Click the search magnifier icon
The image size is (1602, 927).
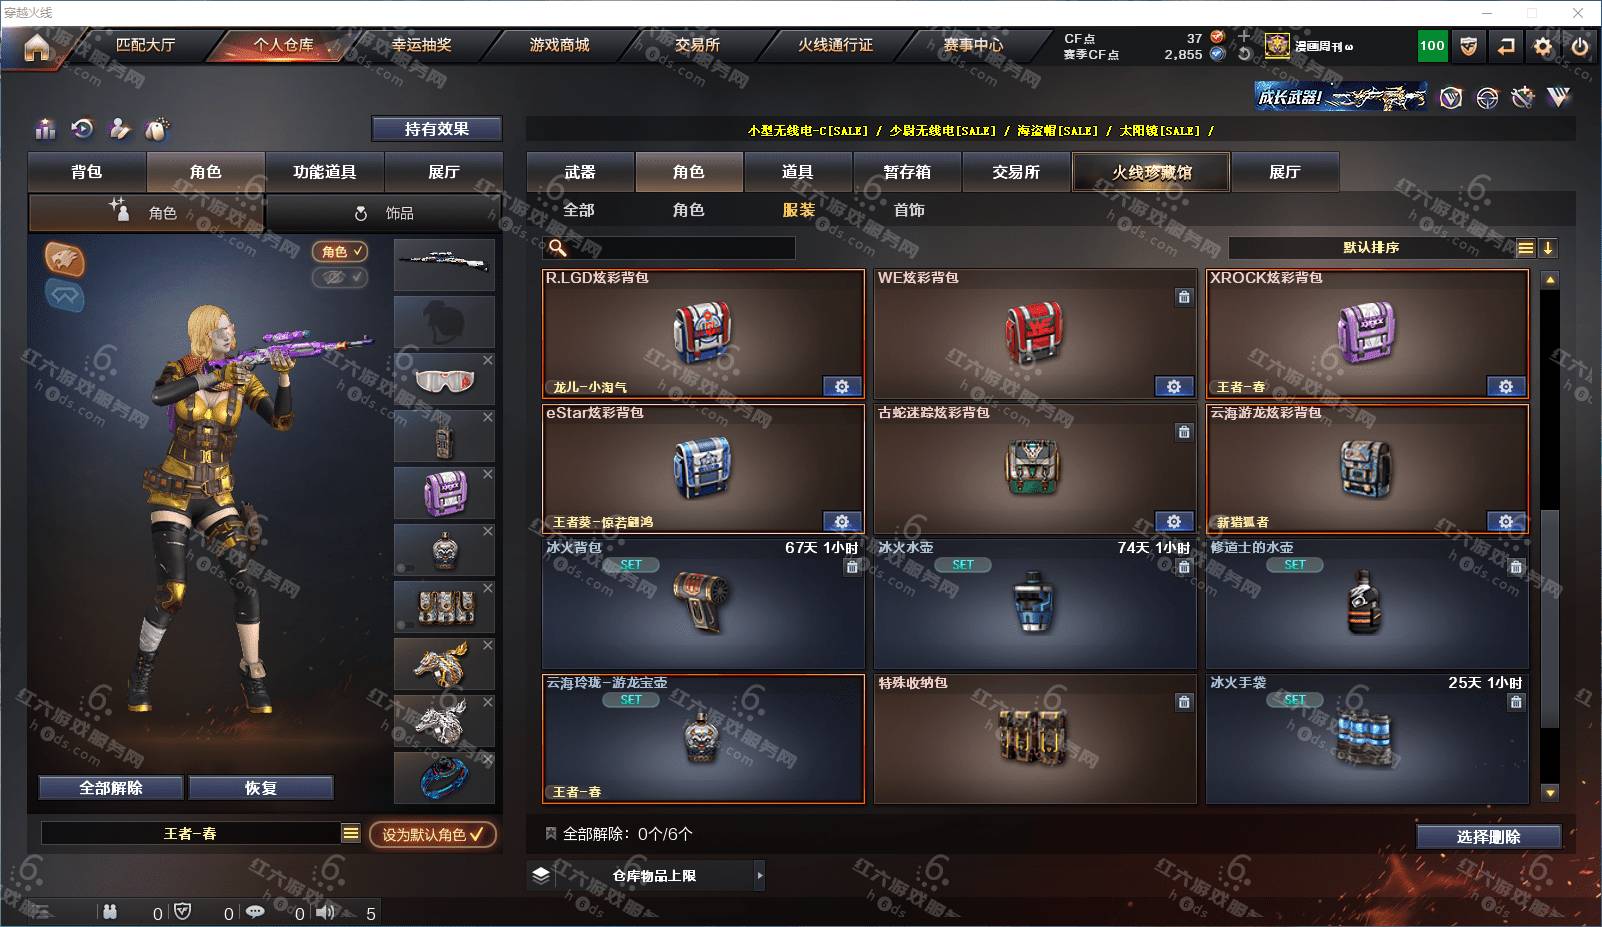click(558, 247)
